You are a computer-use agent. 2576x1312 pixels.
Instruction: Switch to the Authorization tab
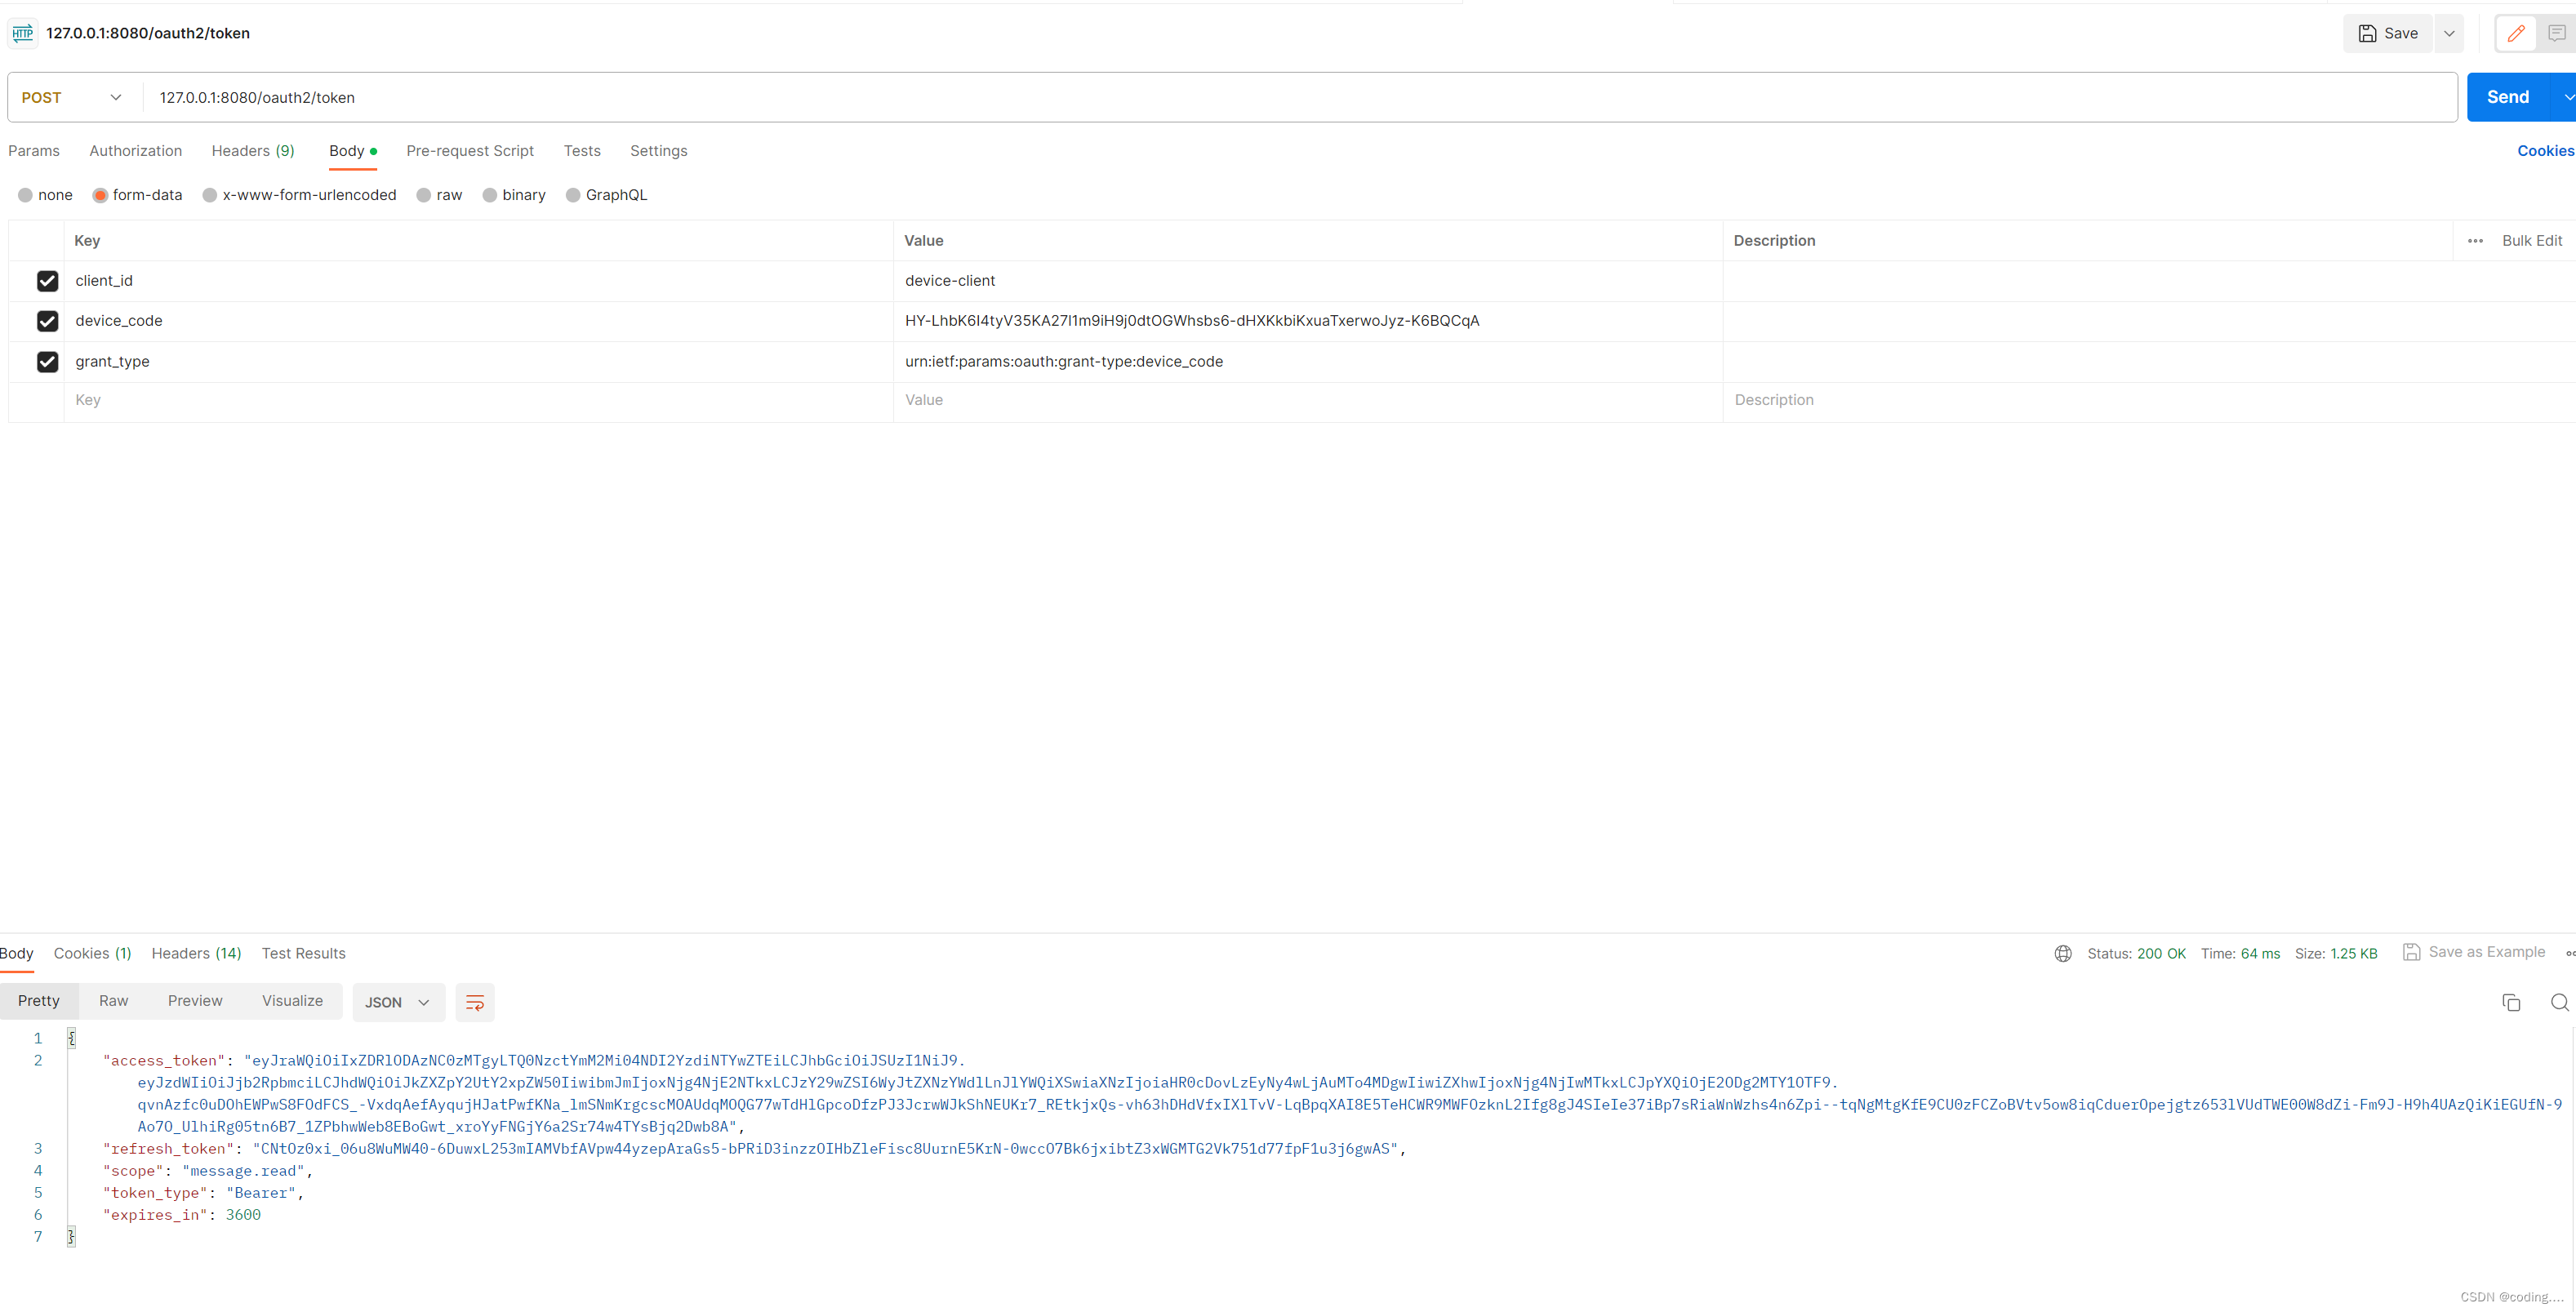[136, 150]
